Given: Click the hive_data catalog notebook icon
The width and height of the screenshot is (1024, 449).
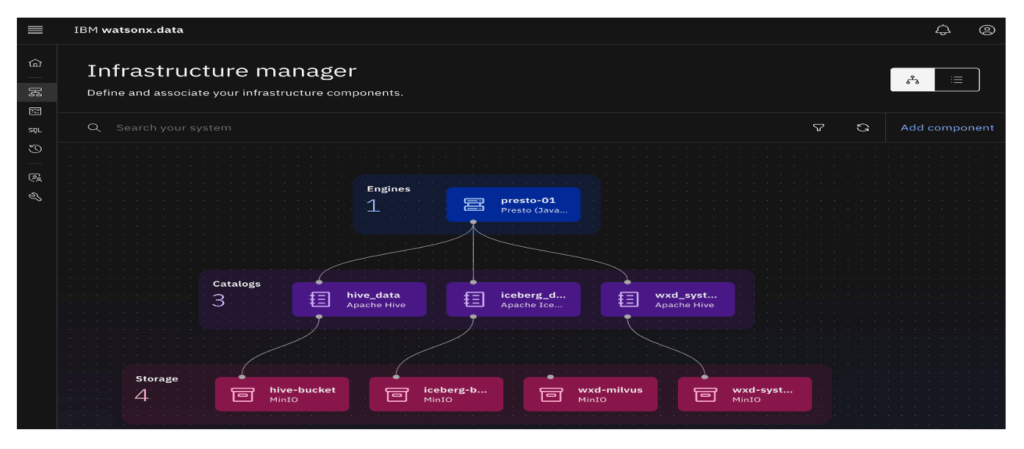Looking at the screenshot, I should [320, 300].
